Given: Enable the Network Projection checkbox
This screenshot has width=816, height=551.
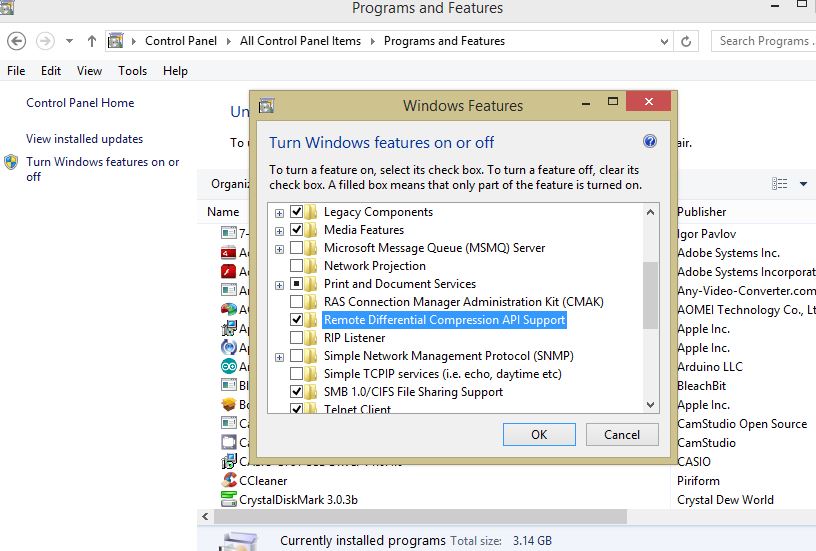Looking at the screenshot, I should pyautogui.click(x=297, y=265).
